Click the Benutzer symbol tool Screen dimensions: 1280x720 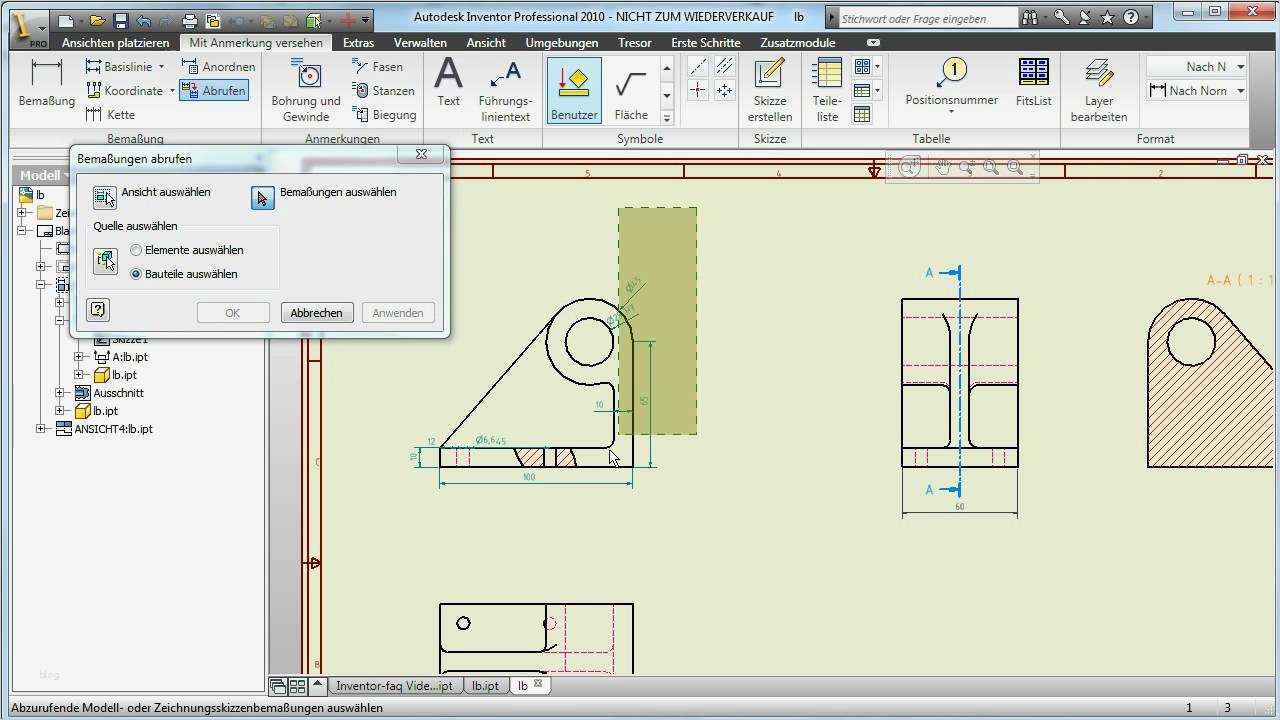(x=574, y=91)
